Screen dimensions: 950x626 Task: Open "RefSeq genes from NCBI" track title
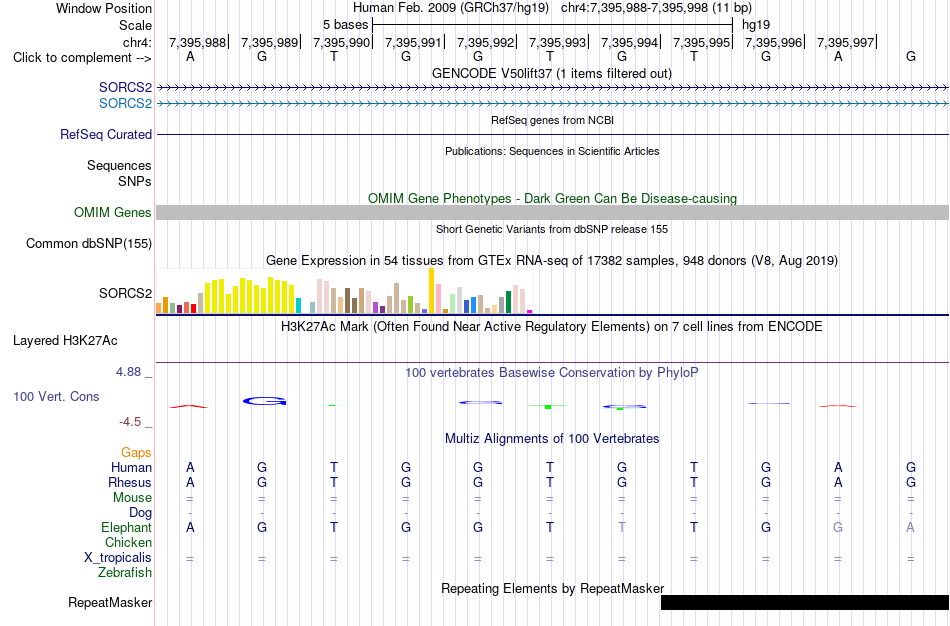pyautogui.click(x=552, y=120)
